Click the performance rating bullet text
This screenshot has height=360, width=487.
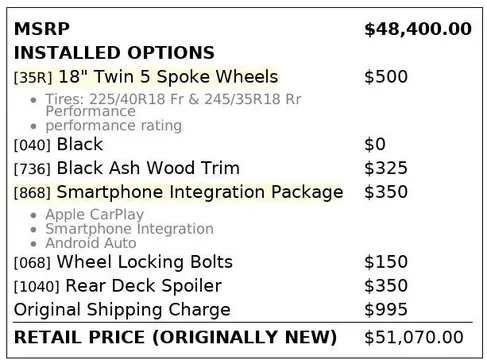114,126
